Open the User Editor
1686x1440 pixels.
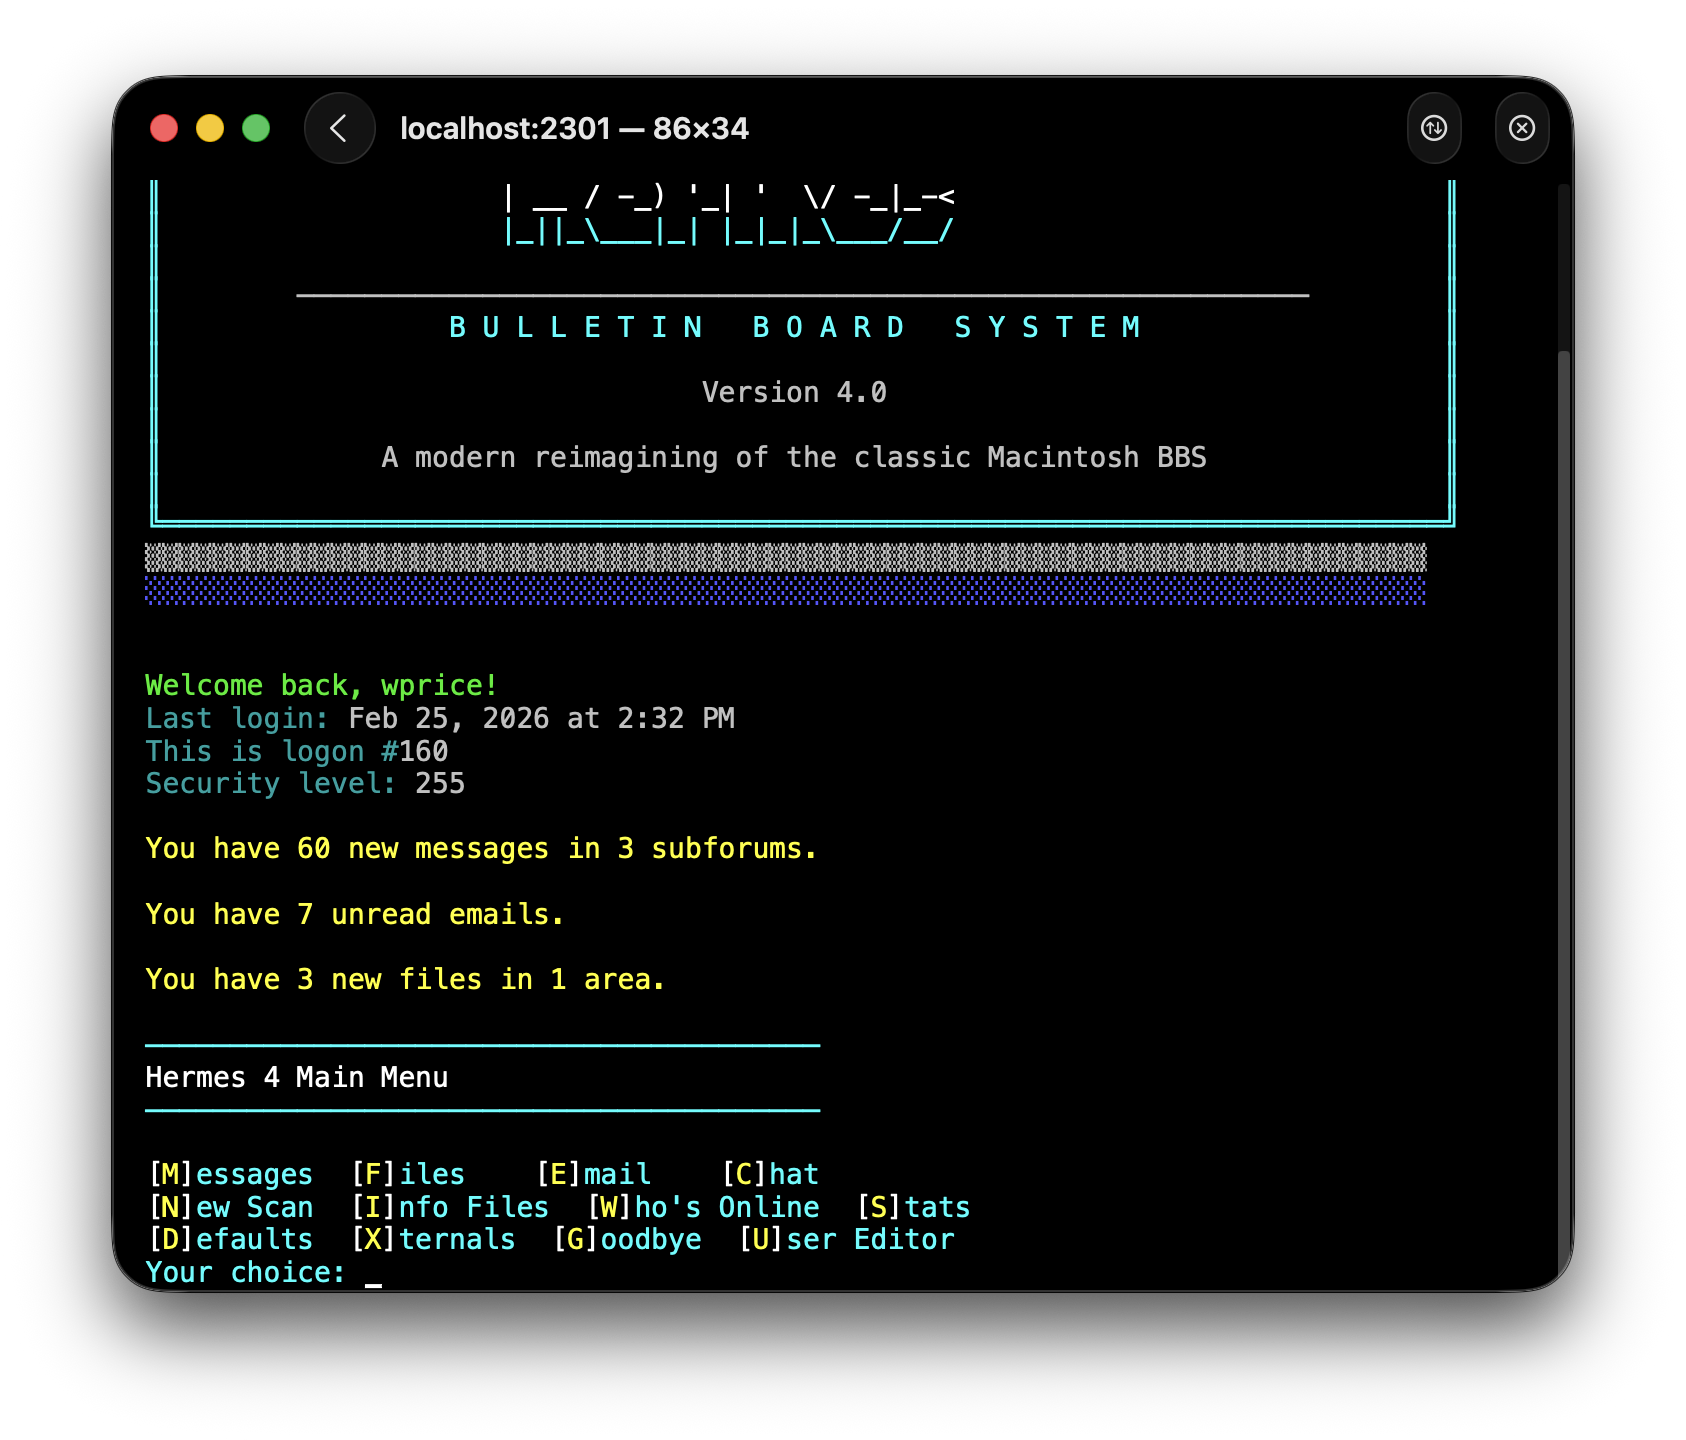pyautogui.click(x=847, y=1238)
